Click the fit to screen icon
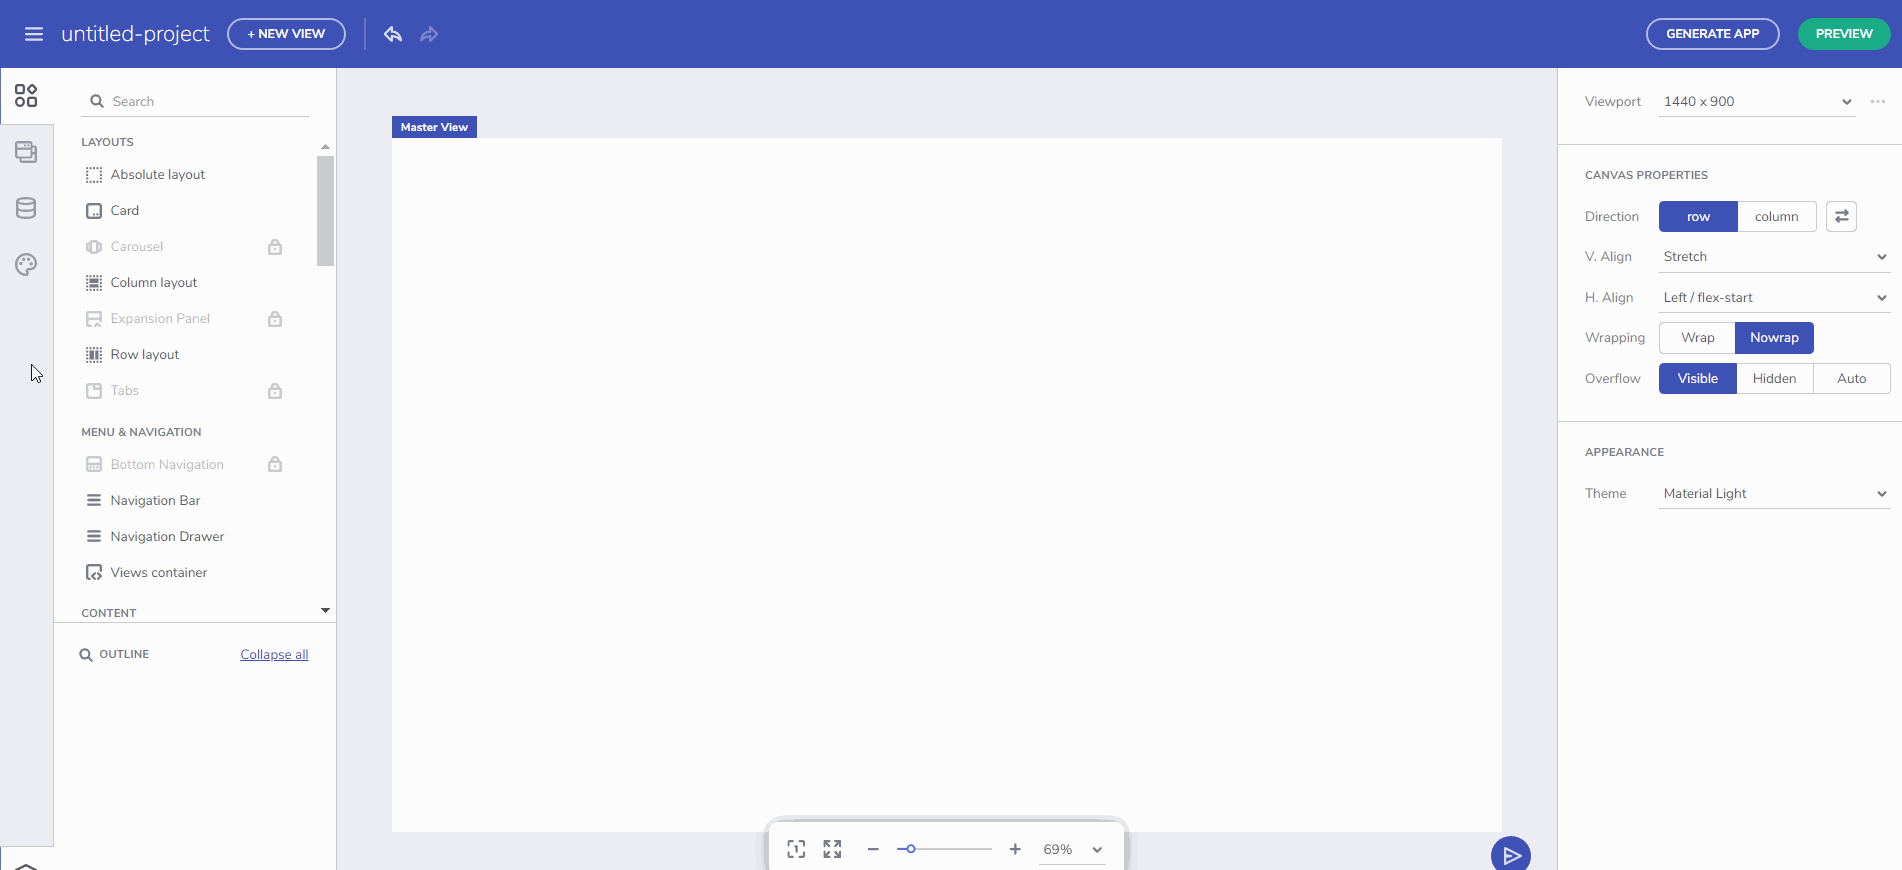 (796, 849)
